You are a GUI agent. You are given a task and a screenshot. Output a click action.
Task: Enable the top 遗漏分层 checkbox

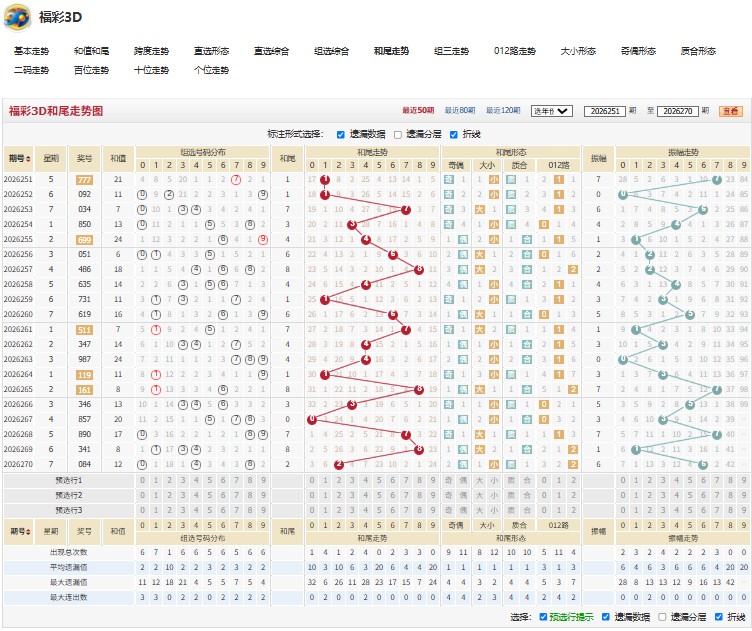[x=398, y=135]
